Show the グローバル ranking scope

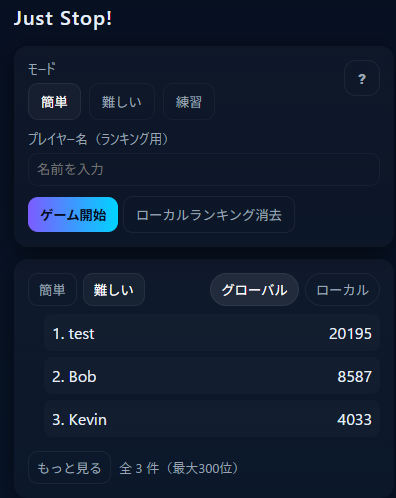[x=254, y=290]
